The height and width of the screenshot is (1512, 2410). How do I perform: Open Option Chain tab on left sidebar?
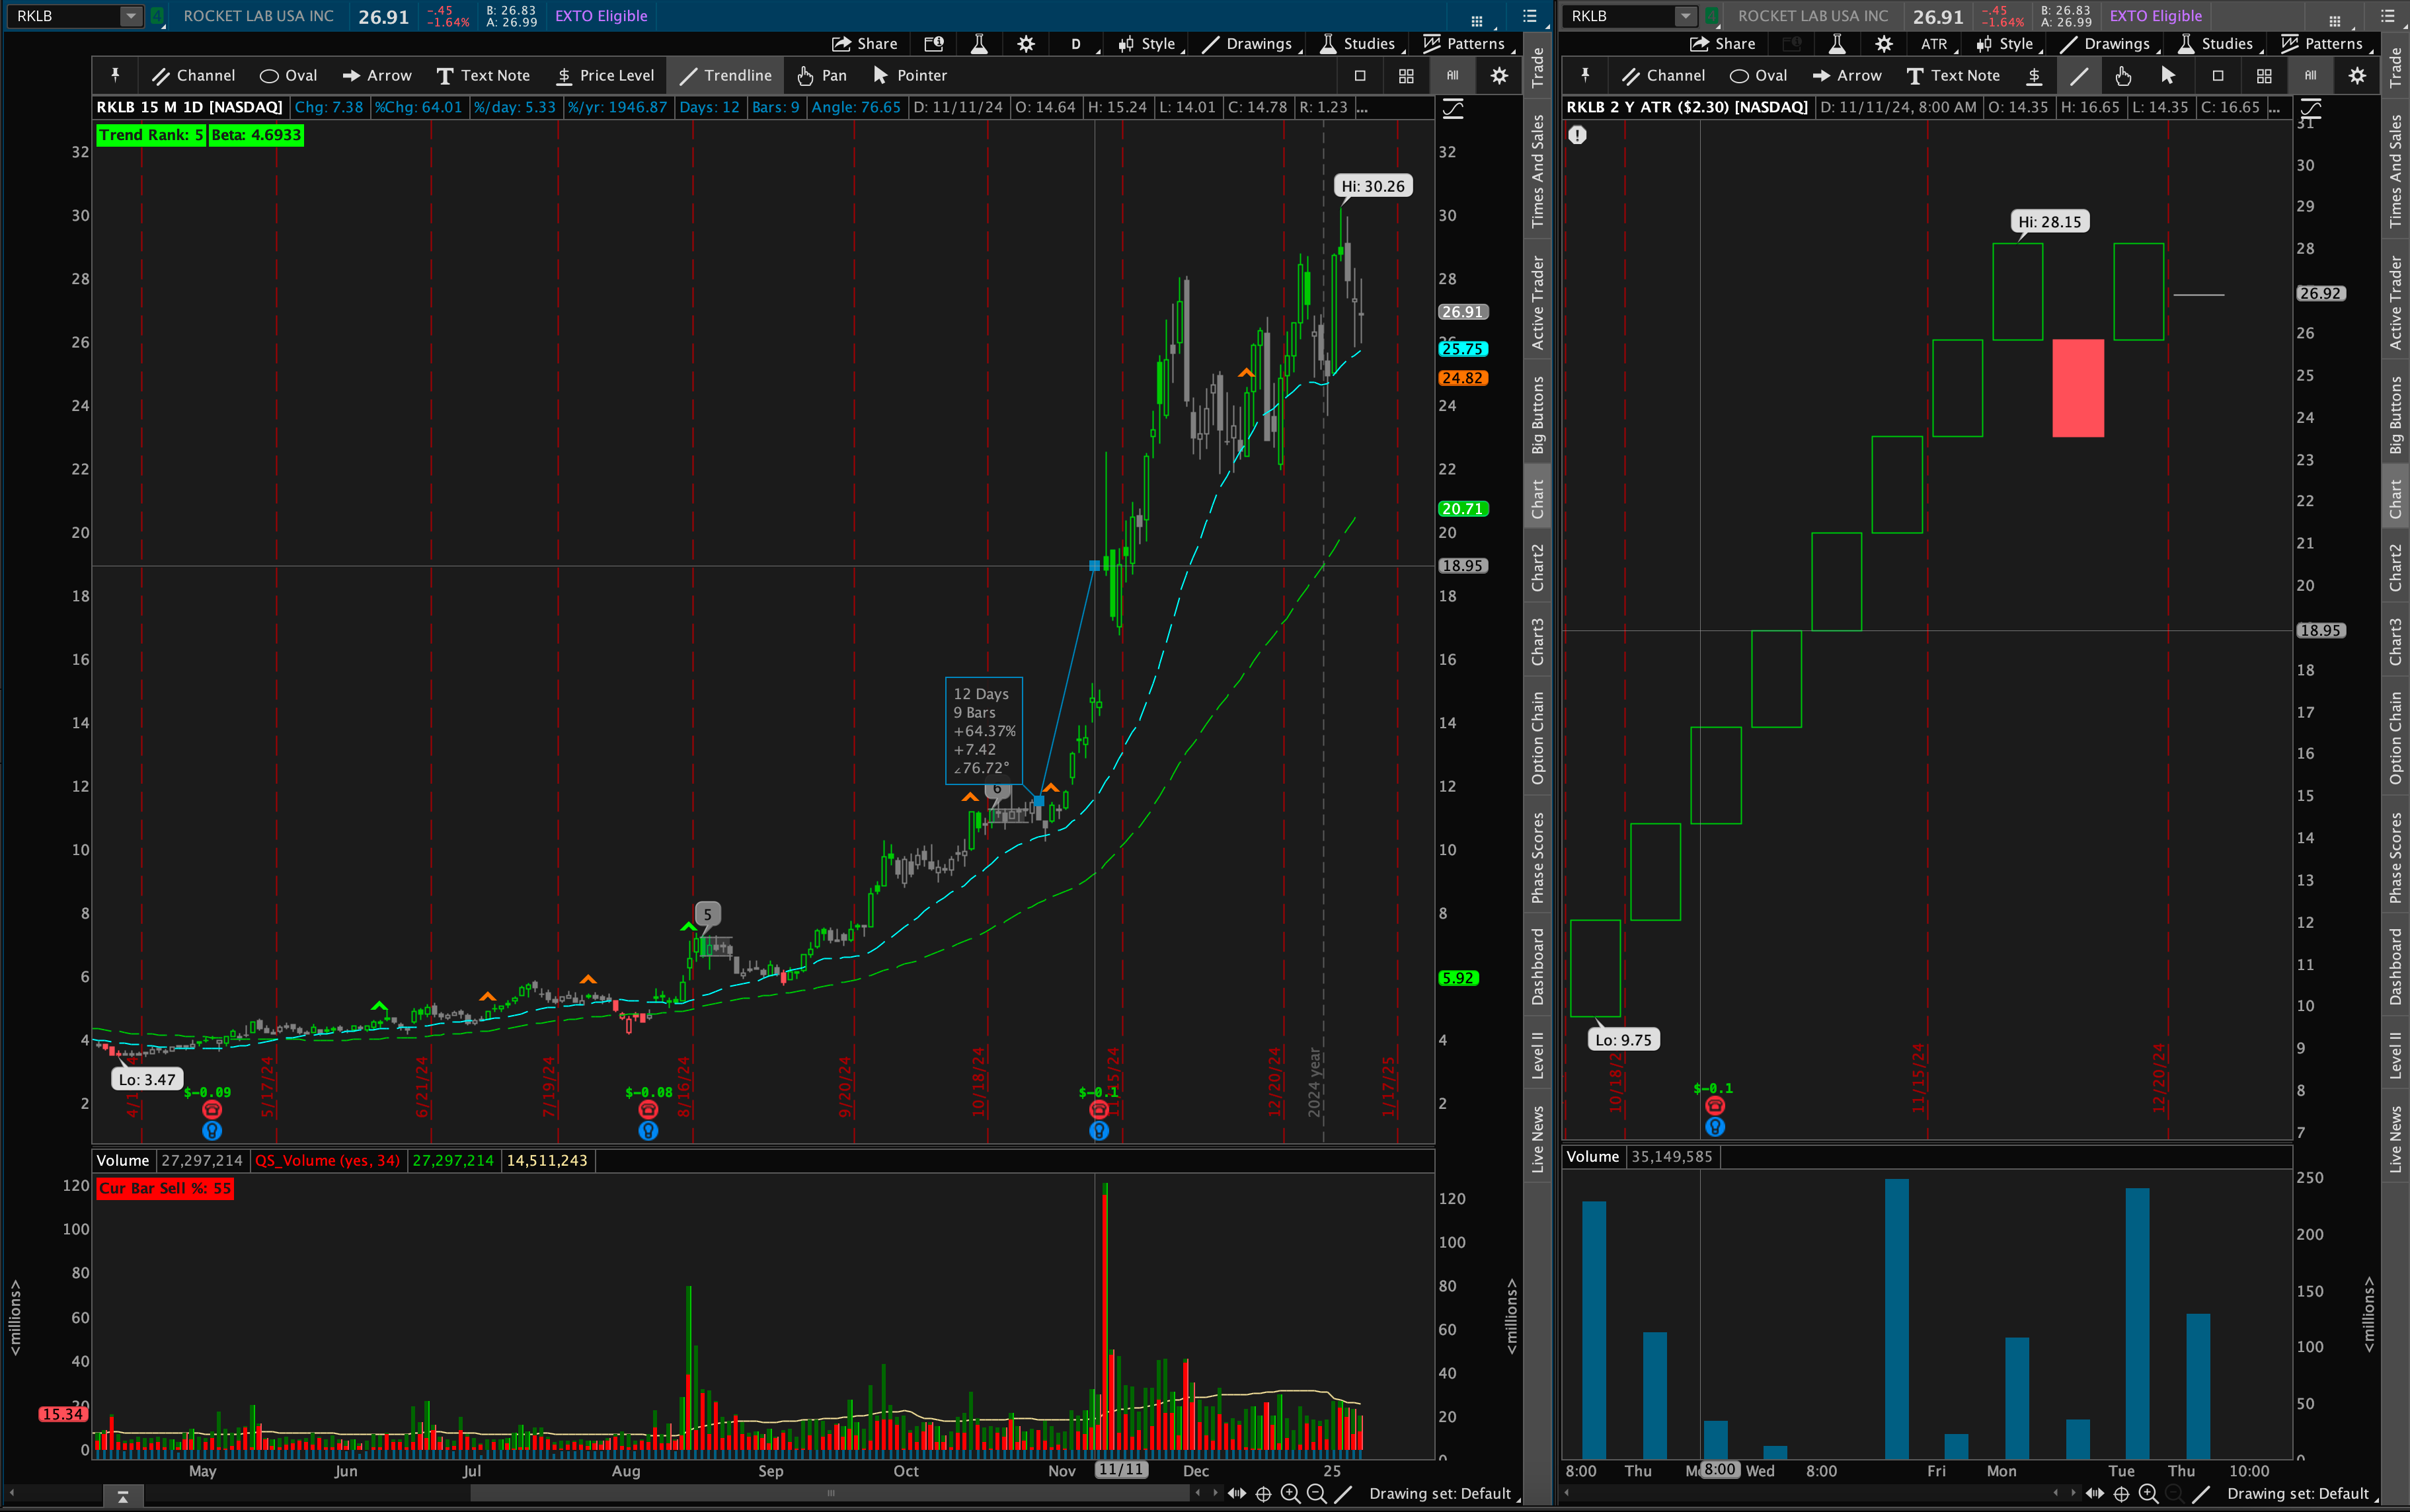click(x=1537, y=738)
